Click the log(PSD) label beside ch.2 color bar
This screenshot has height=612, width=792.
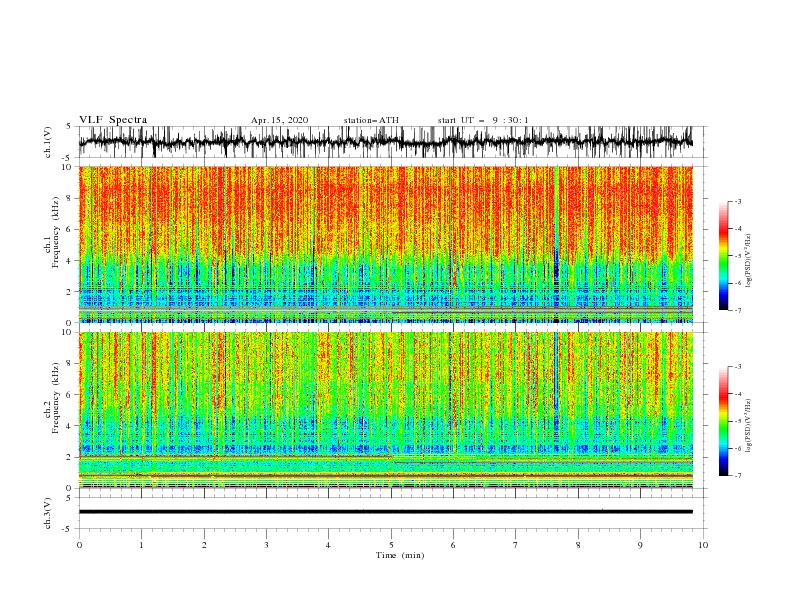pos(748,426)
